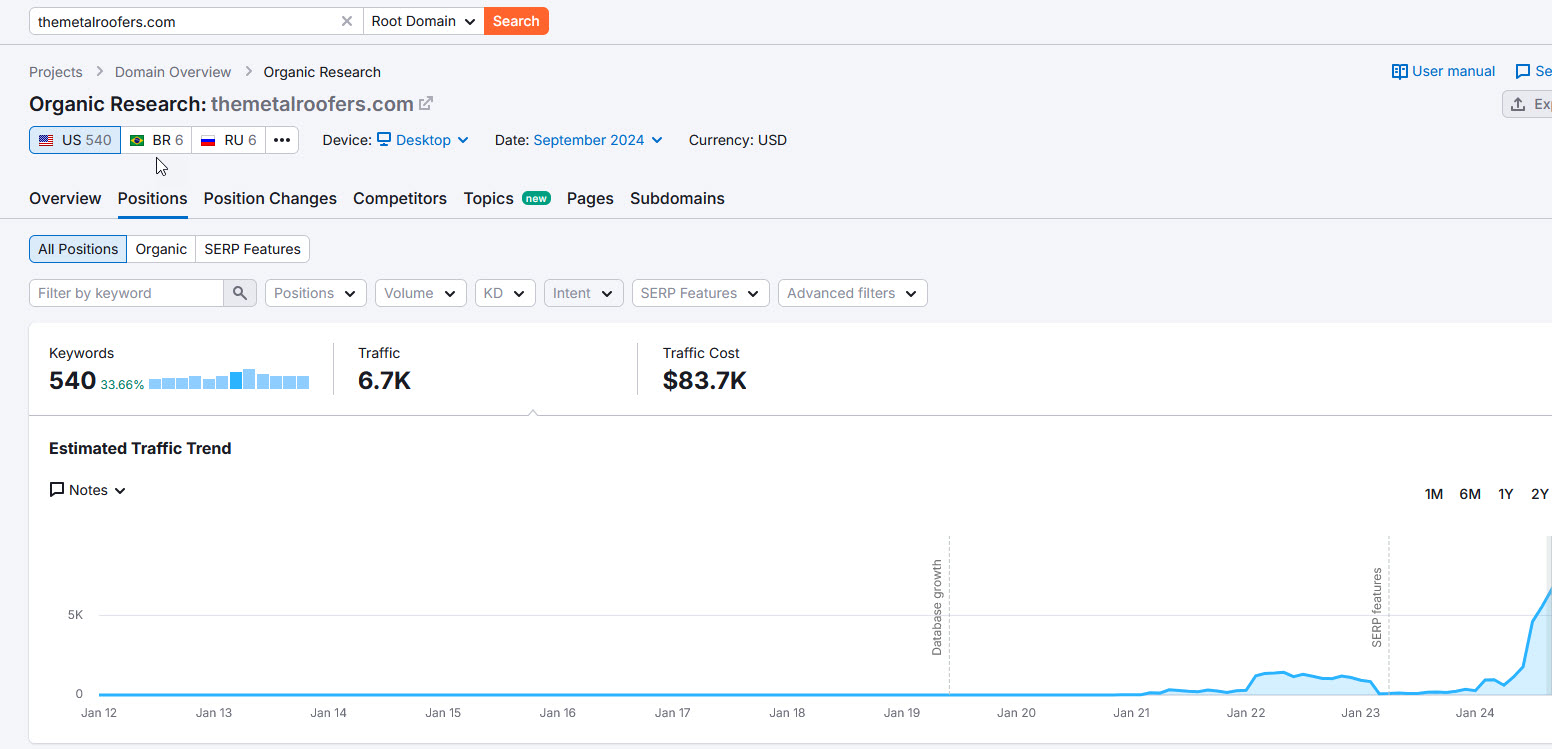
Task: Click the Currency: USD label
Action: point(738,140)
